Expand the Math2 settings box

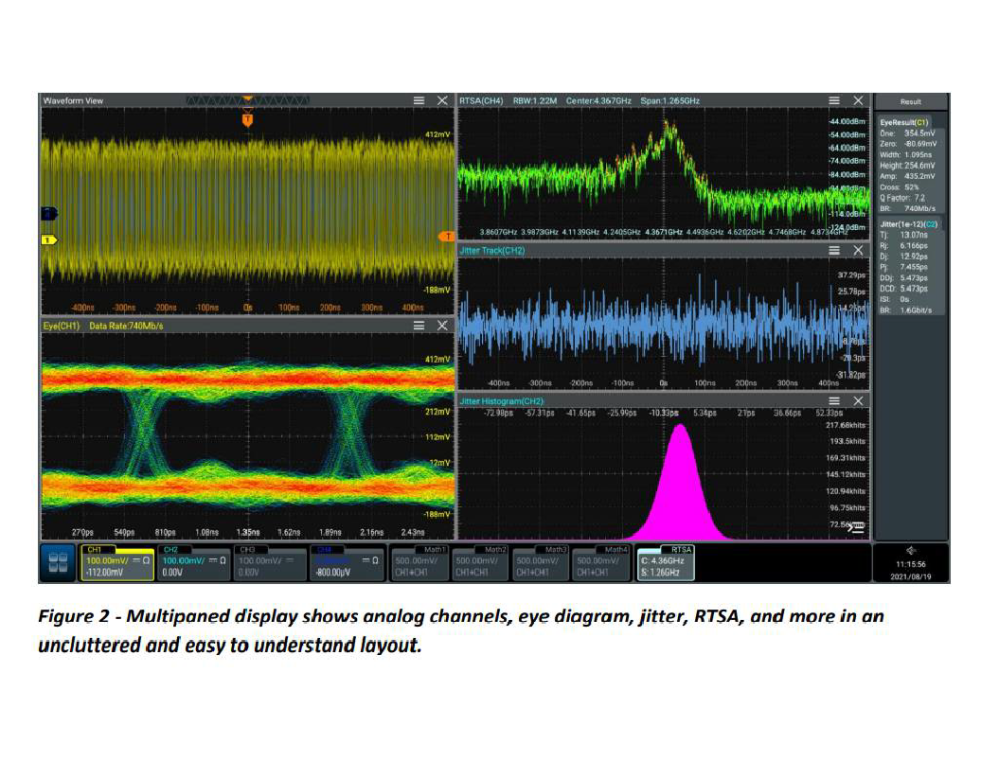pos(481,562)
